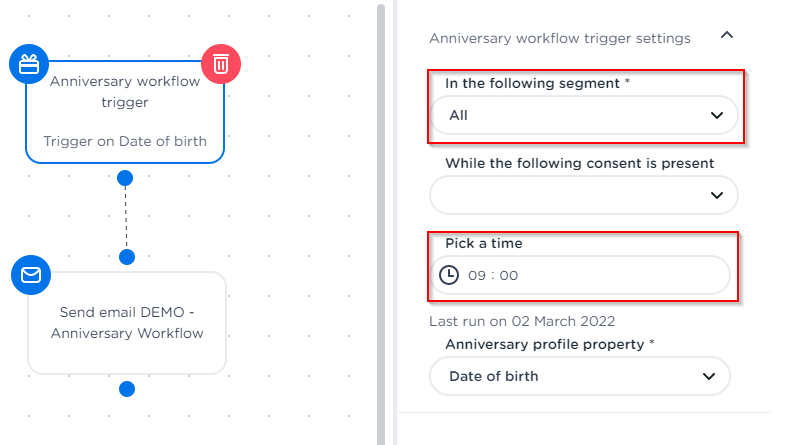Click the gift icon on trigger node

click(29, 65)
